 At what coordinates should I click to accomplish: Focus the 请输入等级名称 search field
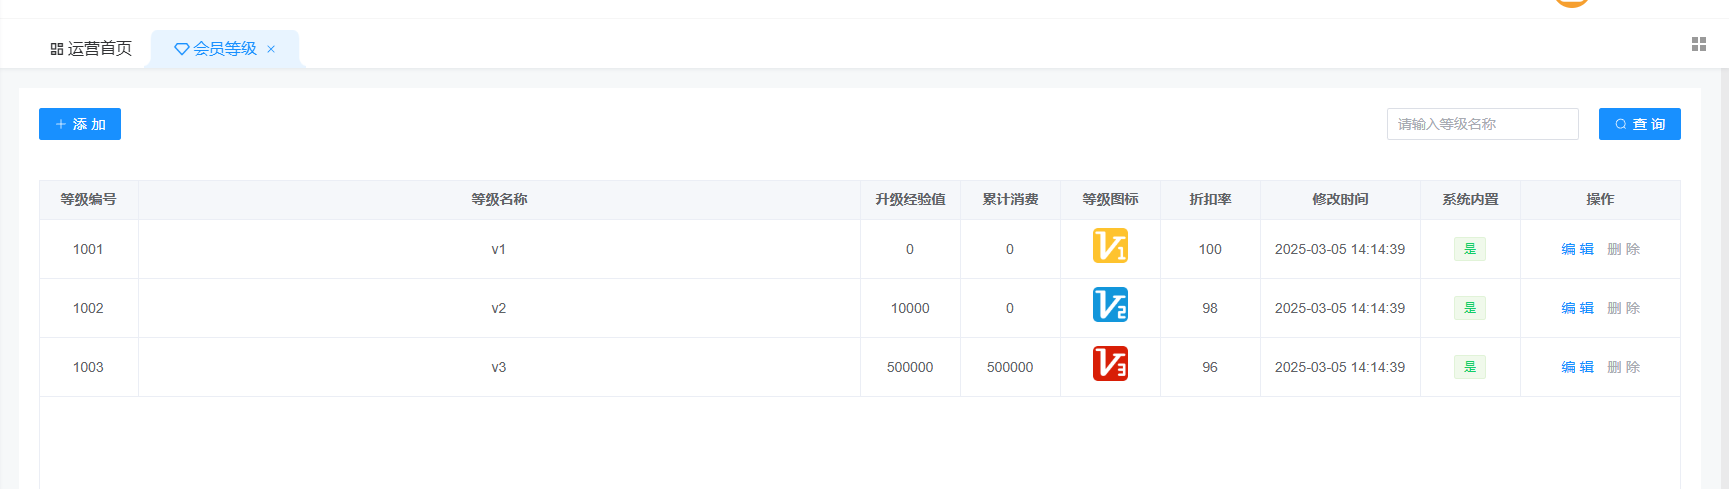point(1481,124)
